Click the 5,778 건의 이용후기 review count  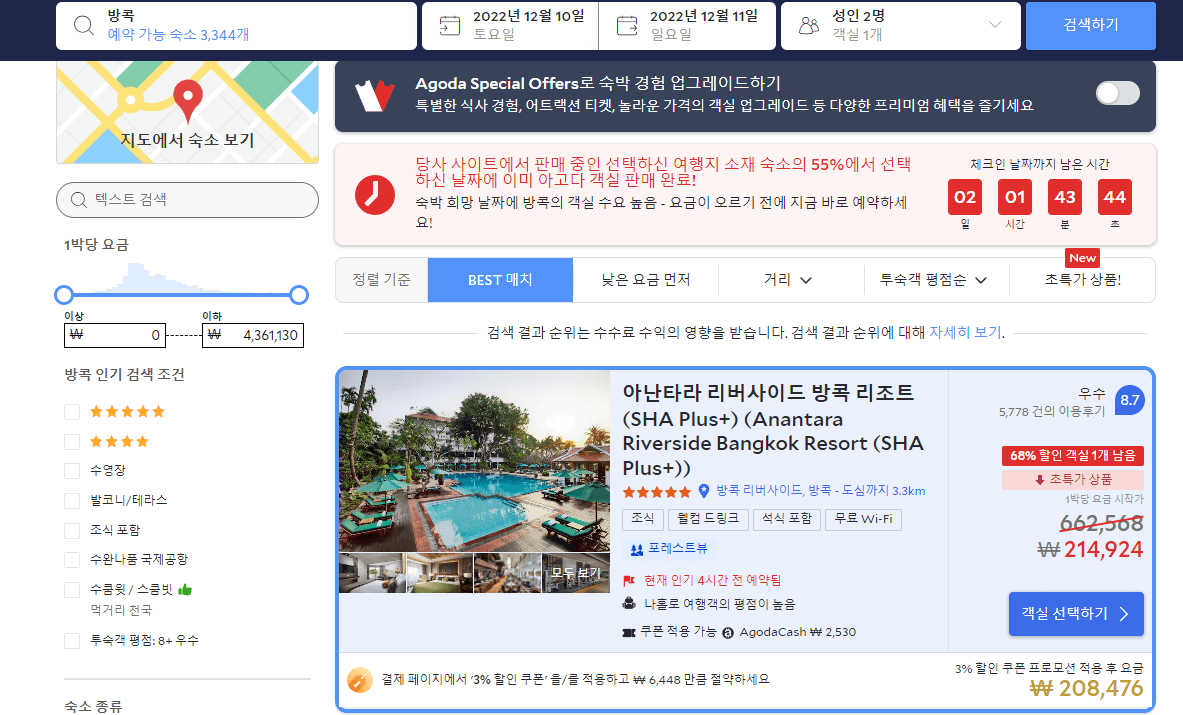[1052, 412]
